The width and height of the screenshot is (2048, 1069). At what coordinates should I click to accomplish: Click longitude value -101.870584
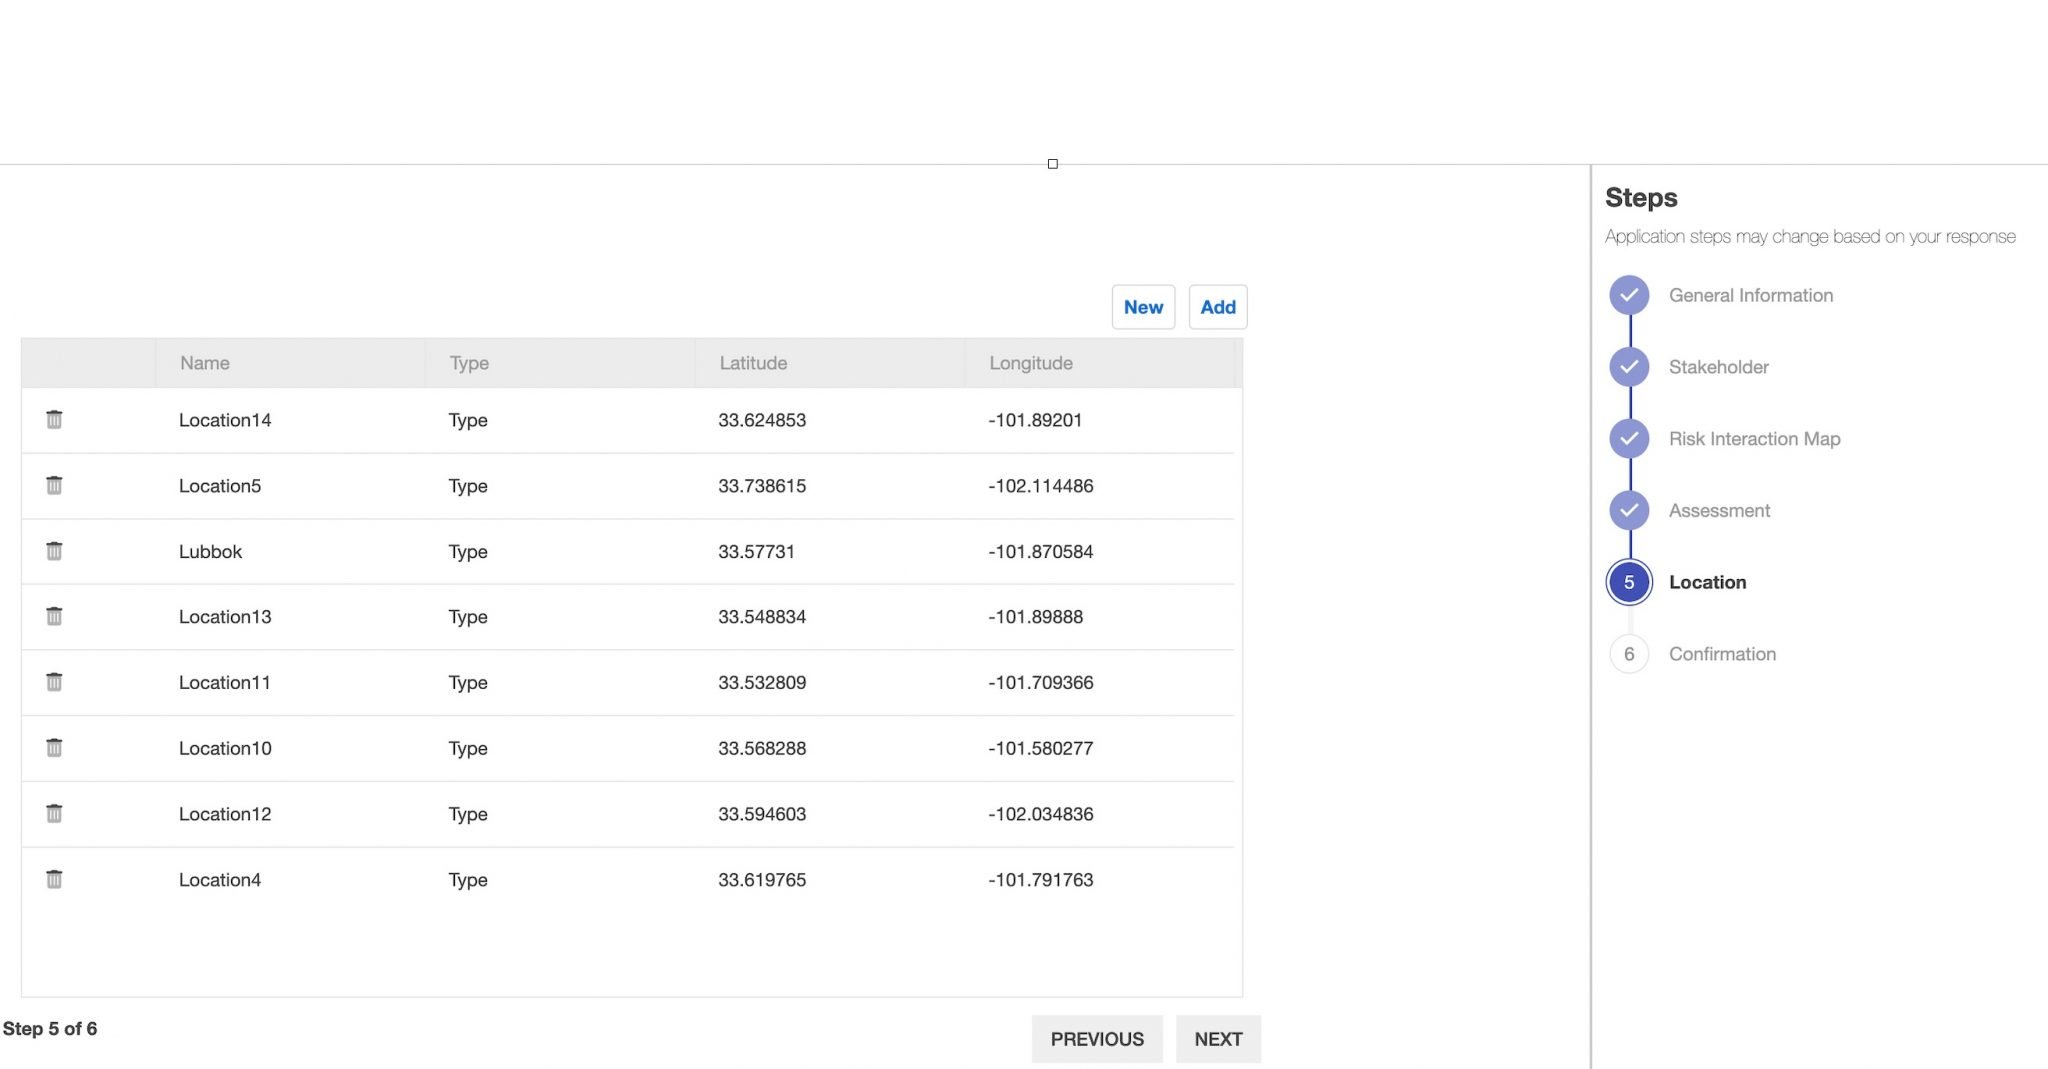1041,551
